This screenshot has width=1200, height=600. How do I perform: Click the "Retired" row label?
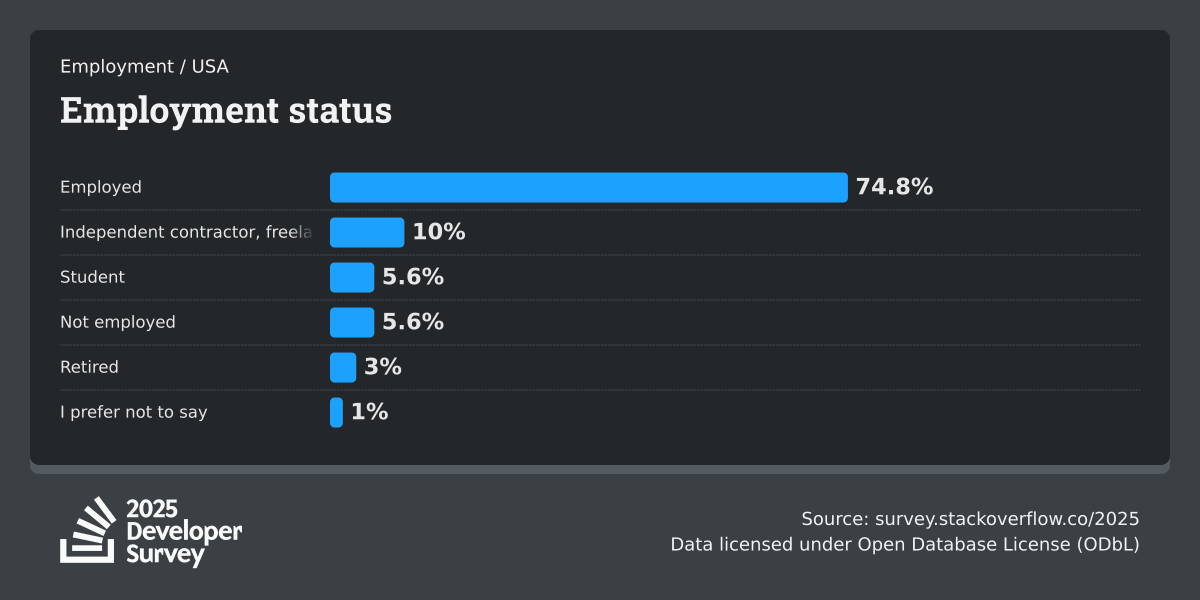(89, 367)
